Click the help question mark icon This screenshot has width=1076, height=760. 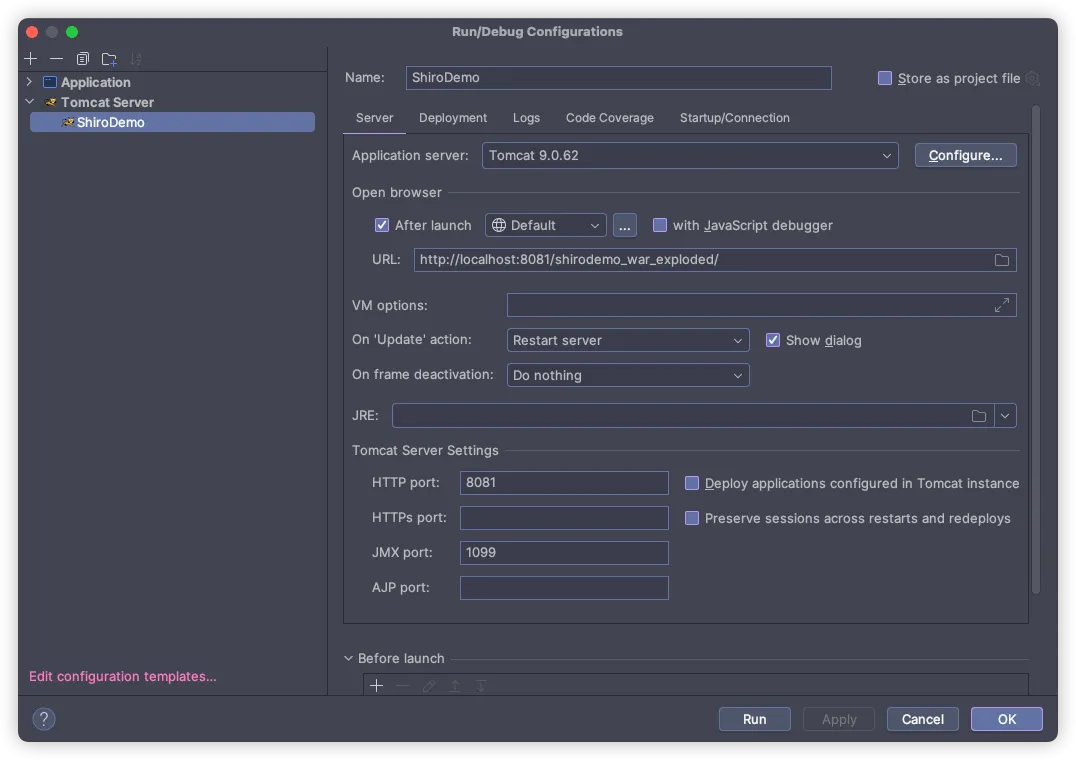(x=44, y=718)
